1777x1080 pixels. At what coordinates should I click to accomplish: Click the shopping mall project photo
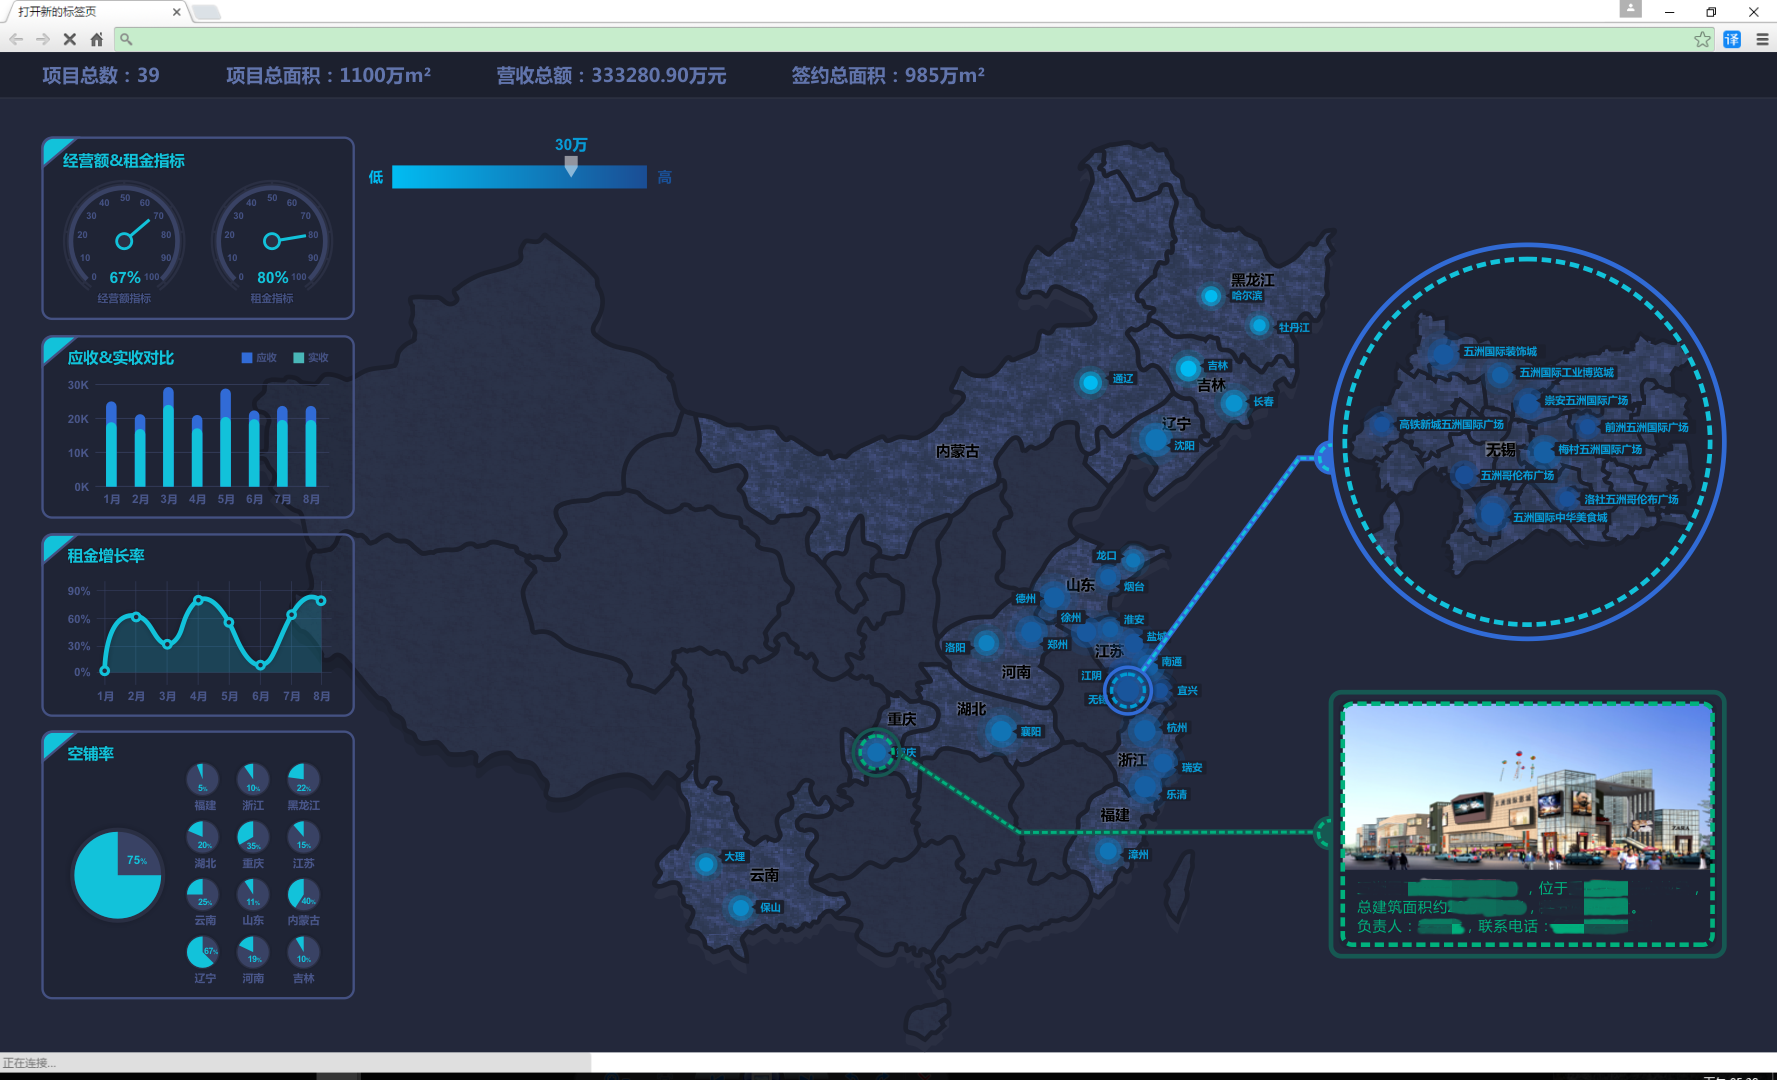(x=1527, y=788)
